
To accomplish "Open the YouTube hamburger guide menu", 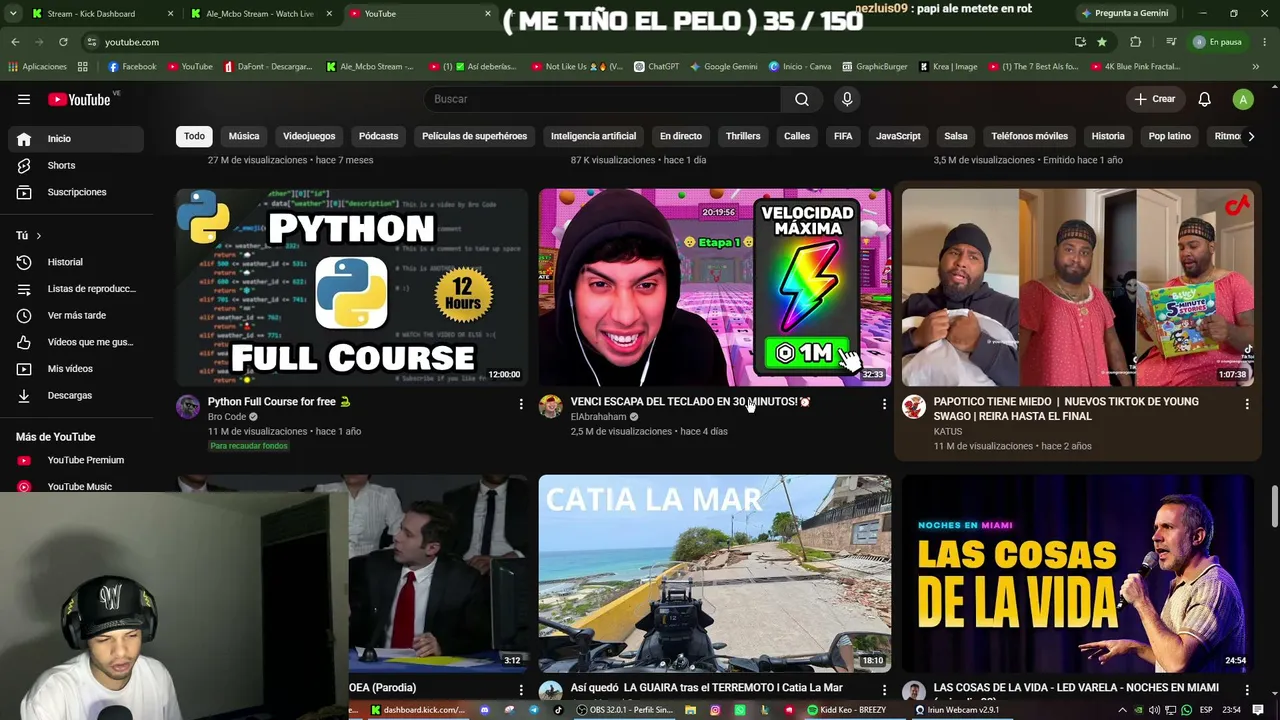I will [24, 99].
